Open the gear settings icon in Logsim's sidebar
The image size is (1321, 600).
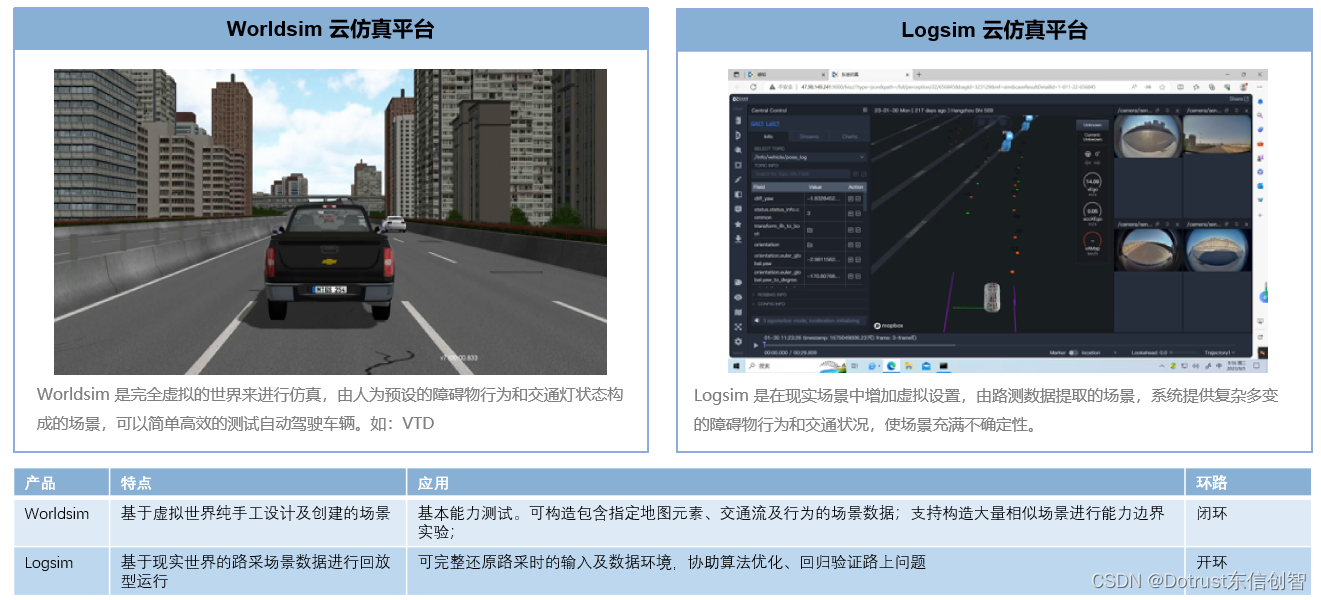click(x=738, y=341)
